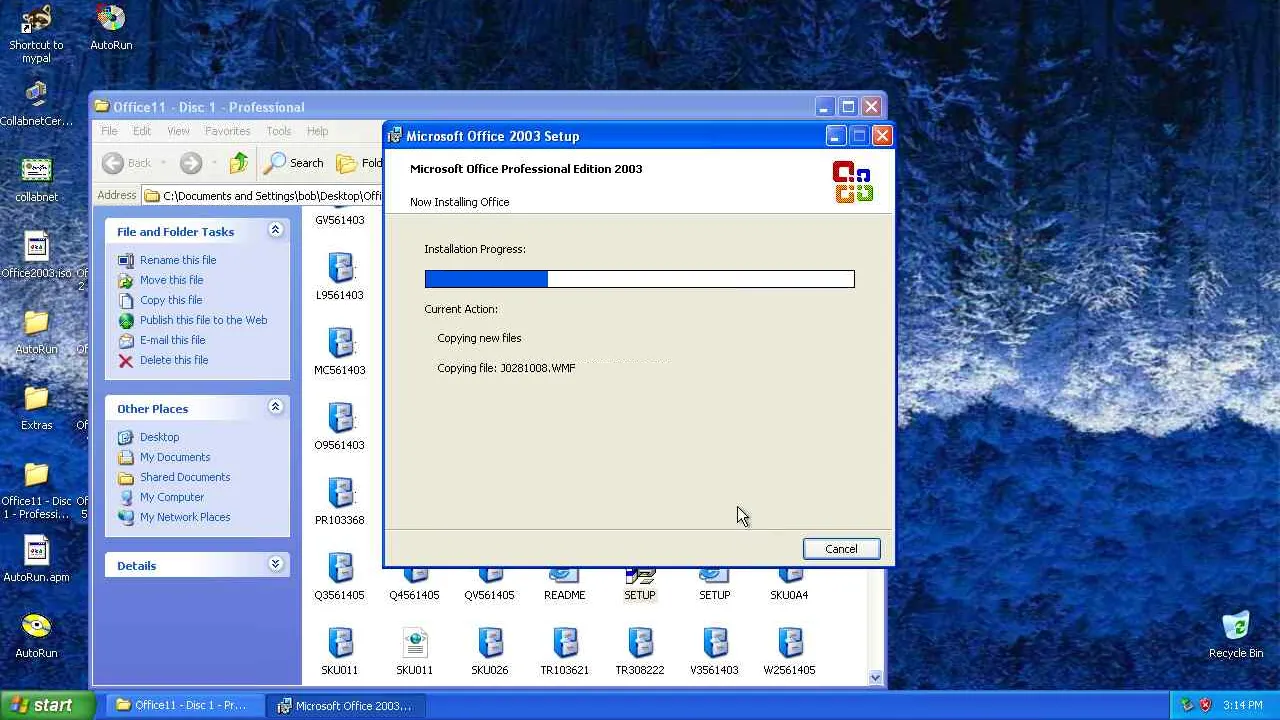Select the TR308222 installer file
The width and height of the screenshot is (1280, 720).
640,652
